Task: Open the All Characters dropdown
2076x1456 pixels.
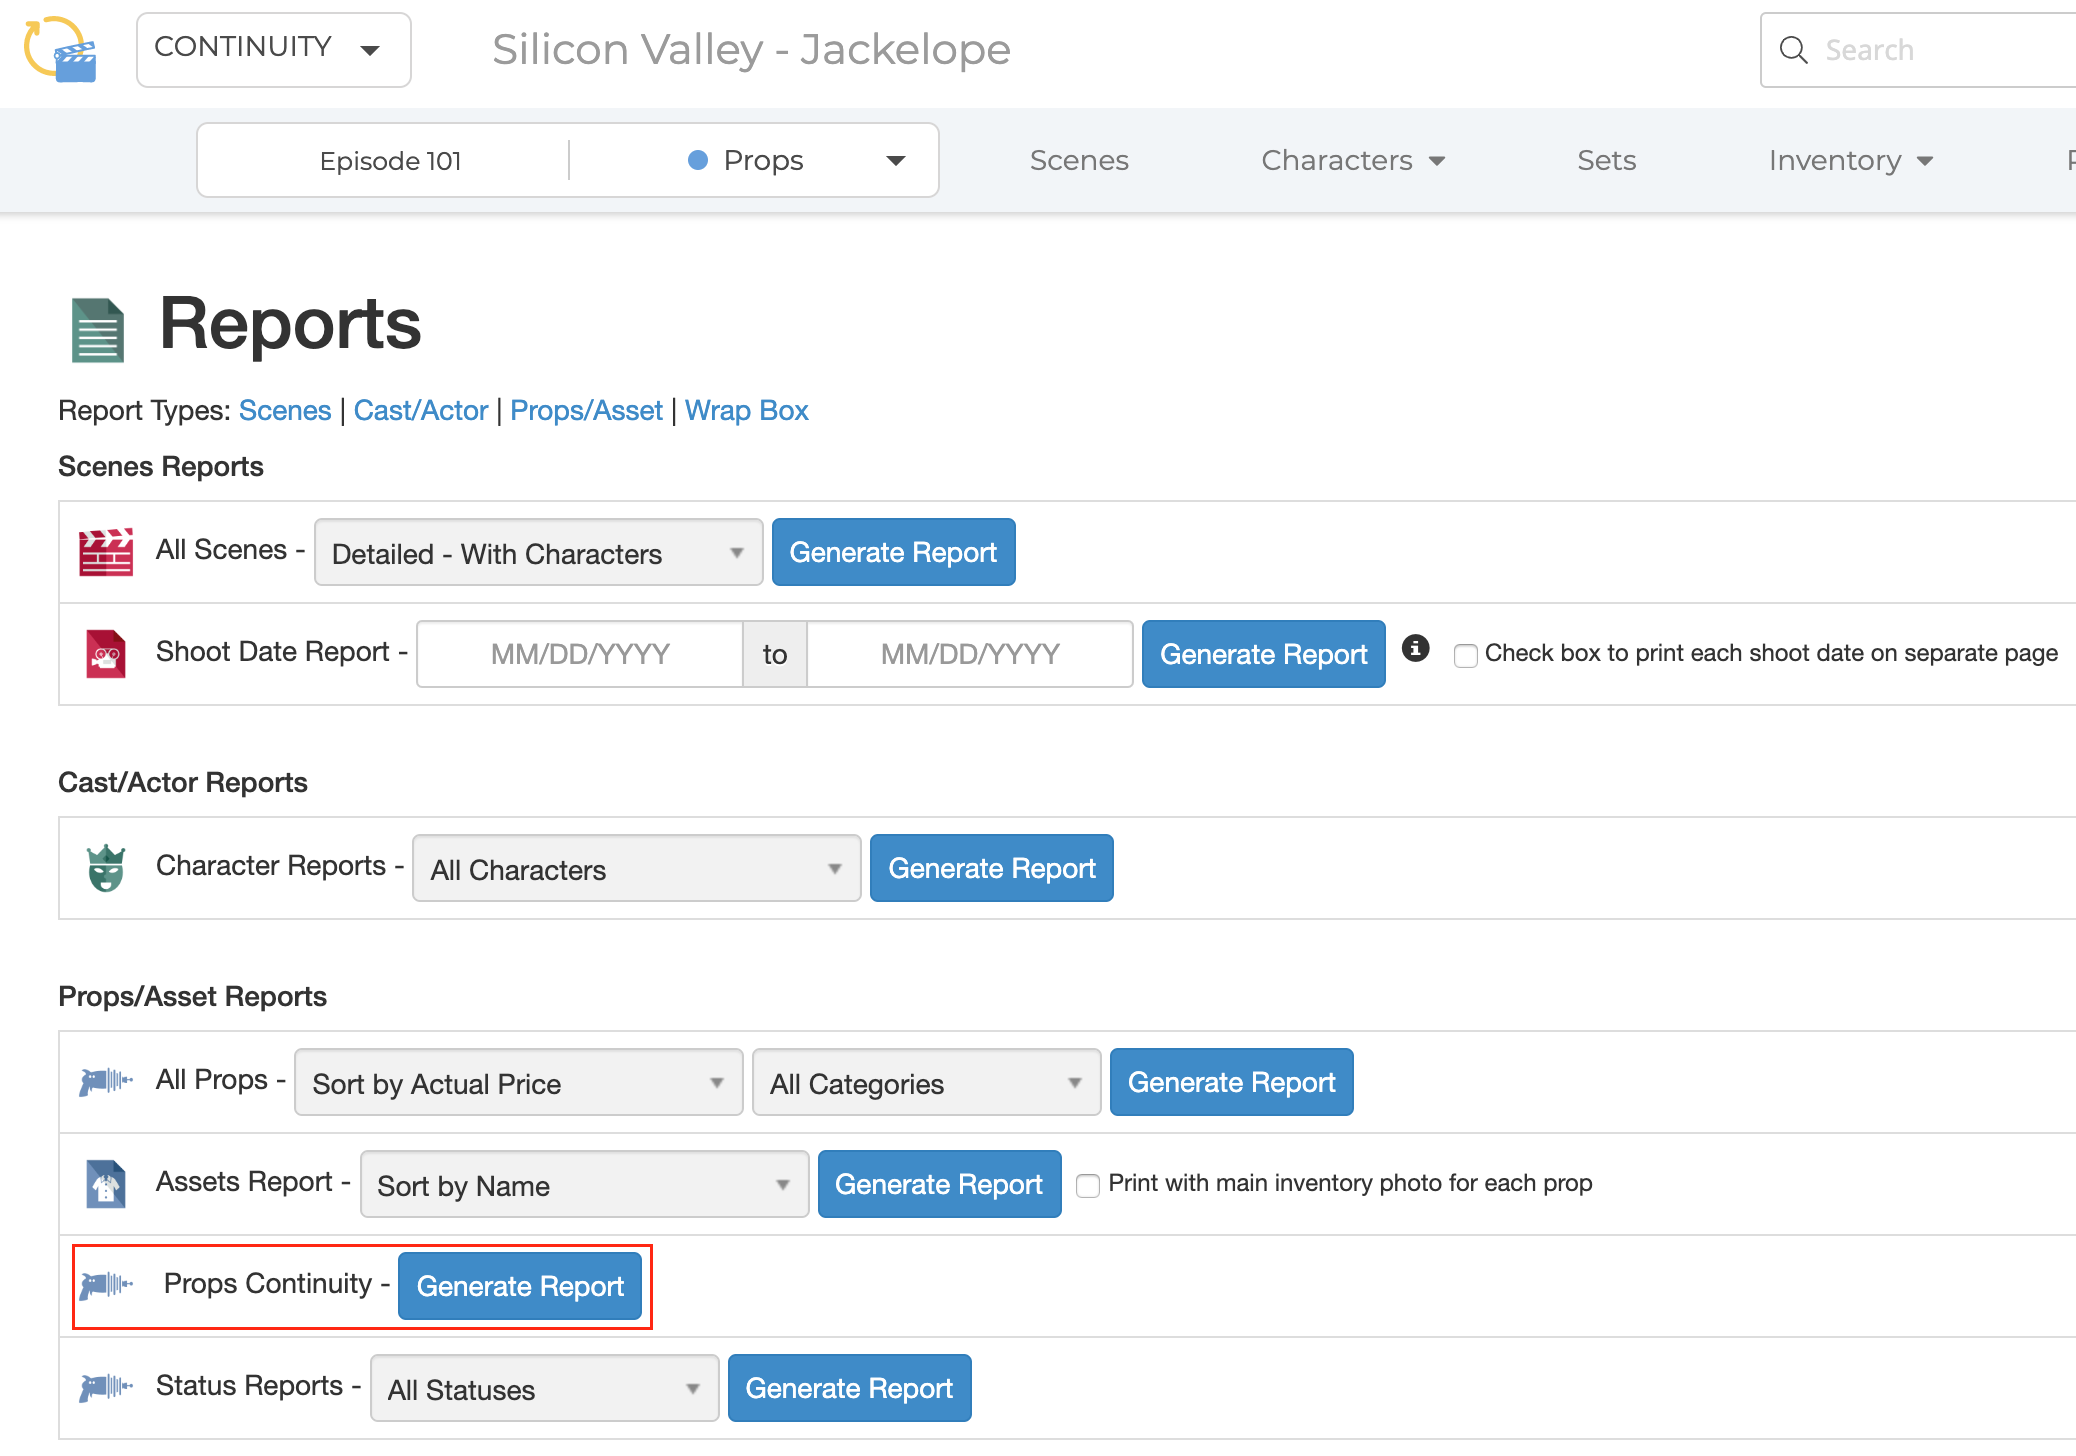Action: 637,868
